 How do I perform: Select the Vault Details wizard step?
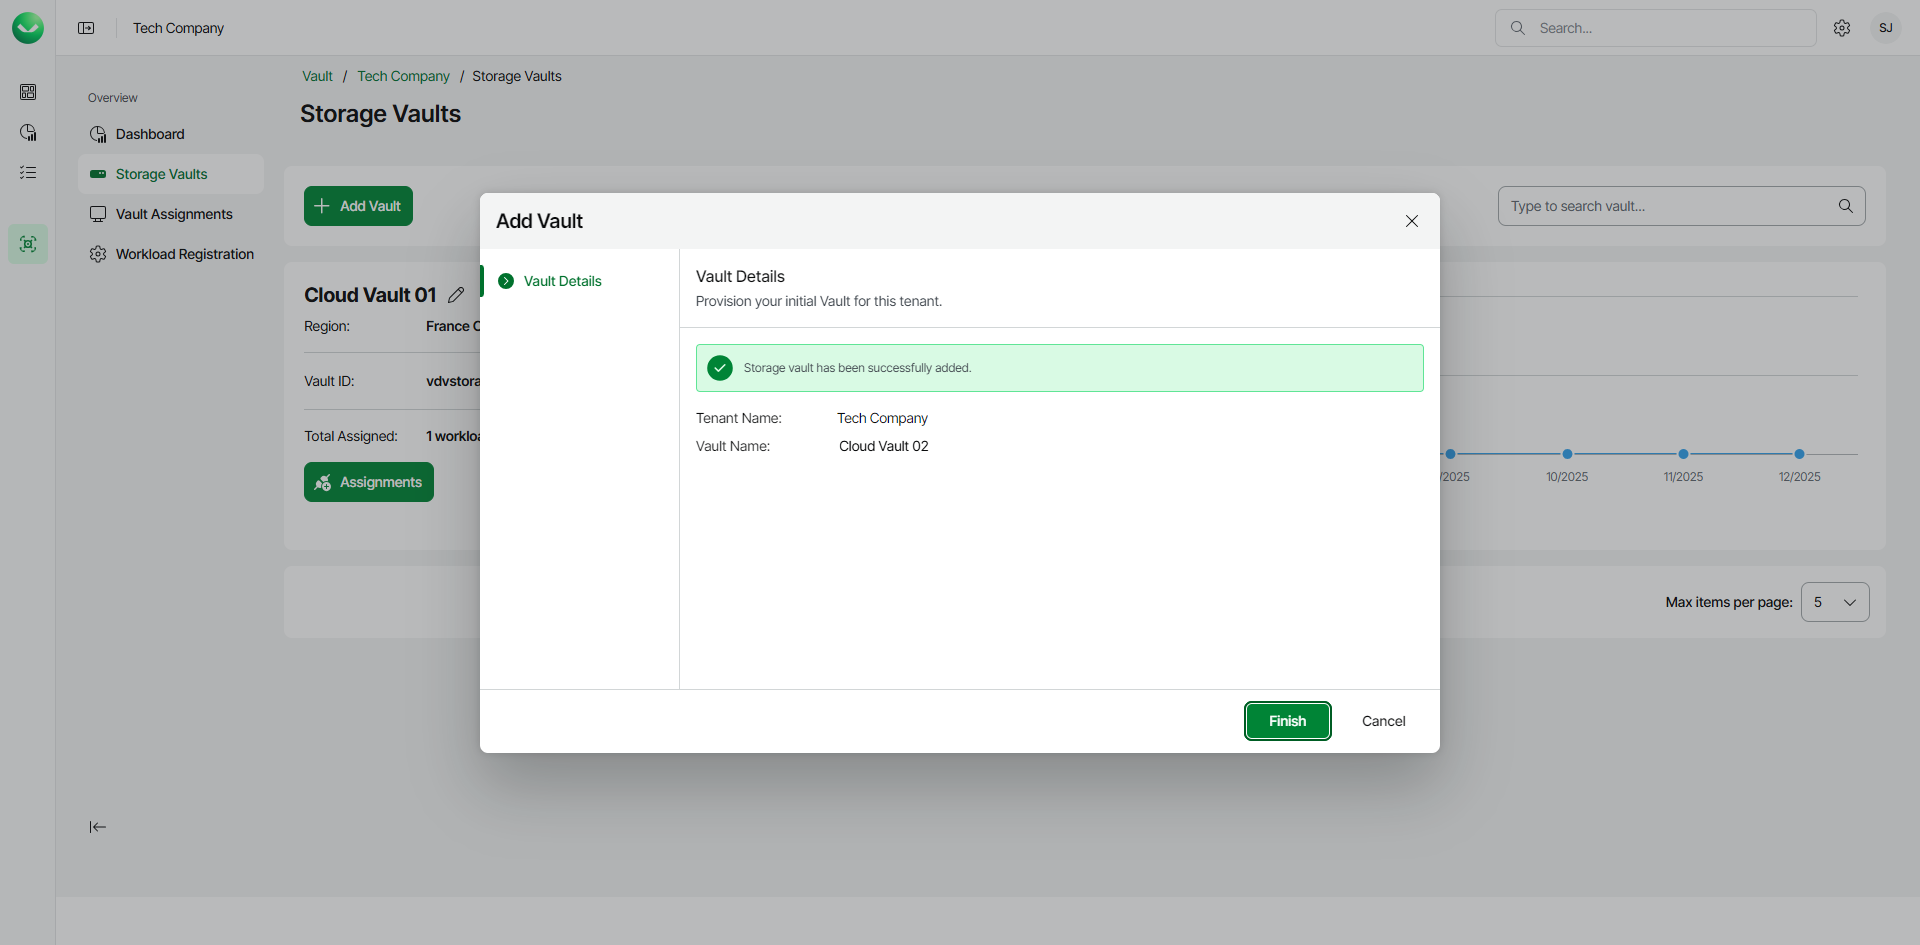pos(562,281)
